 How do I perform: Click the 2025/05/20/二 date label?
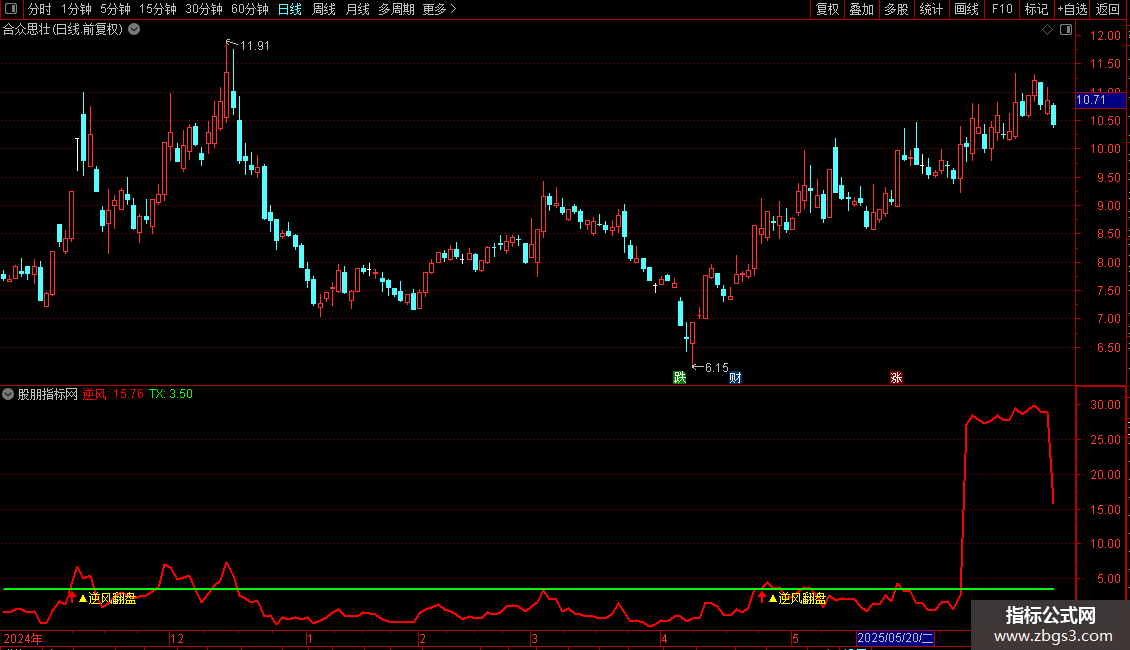click(895, 638)
